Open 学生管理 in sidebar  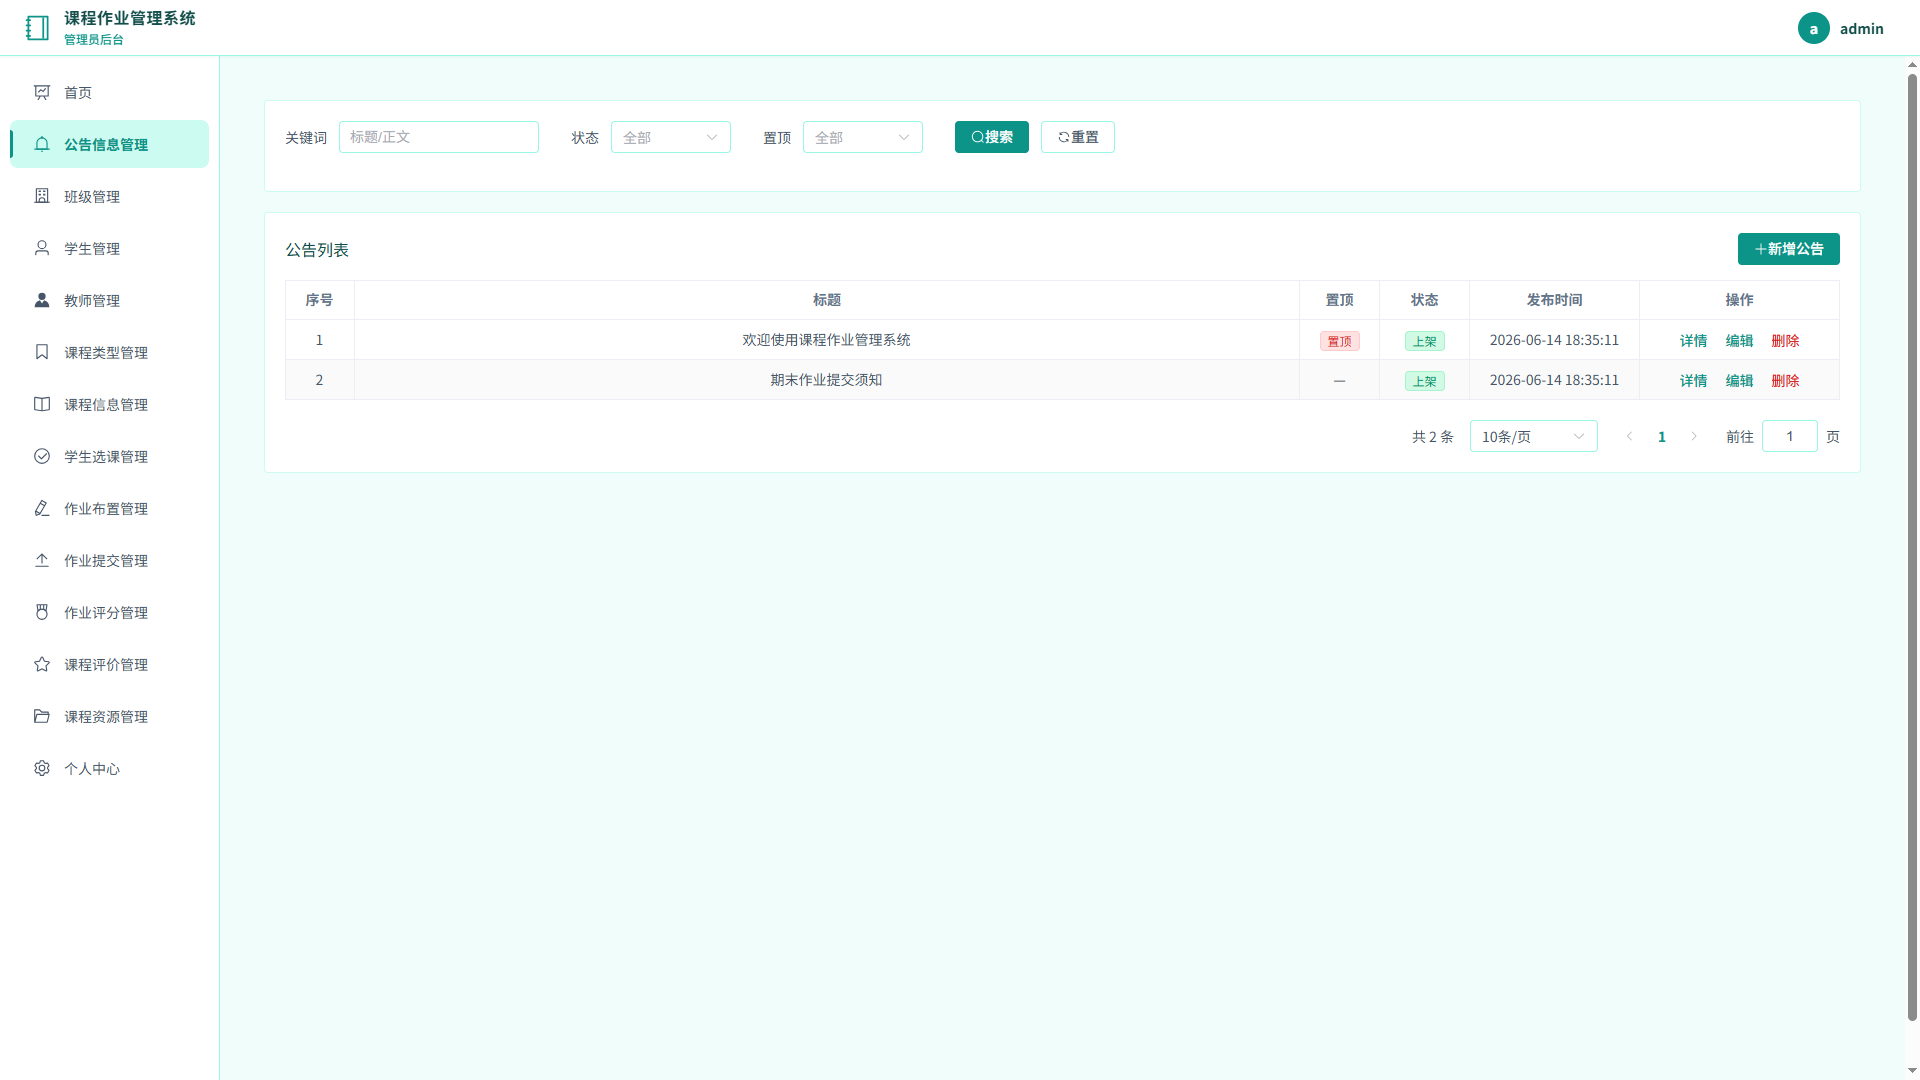(x=110, y=248)
